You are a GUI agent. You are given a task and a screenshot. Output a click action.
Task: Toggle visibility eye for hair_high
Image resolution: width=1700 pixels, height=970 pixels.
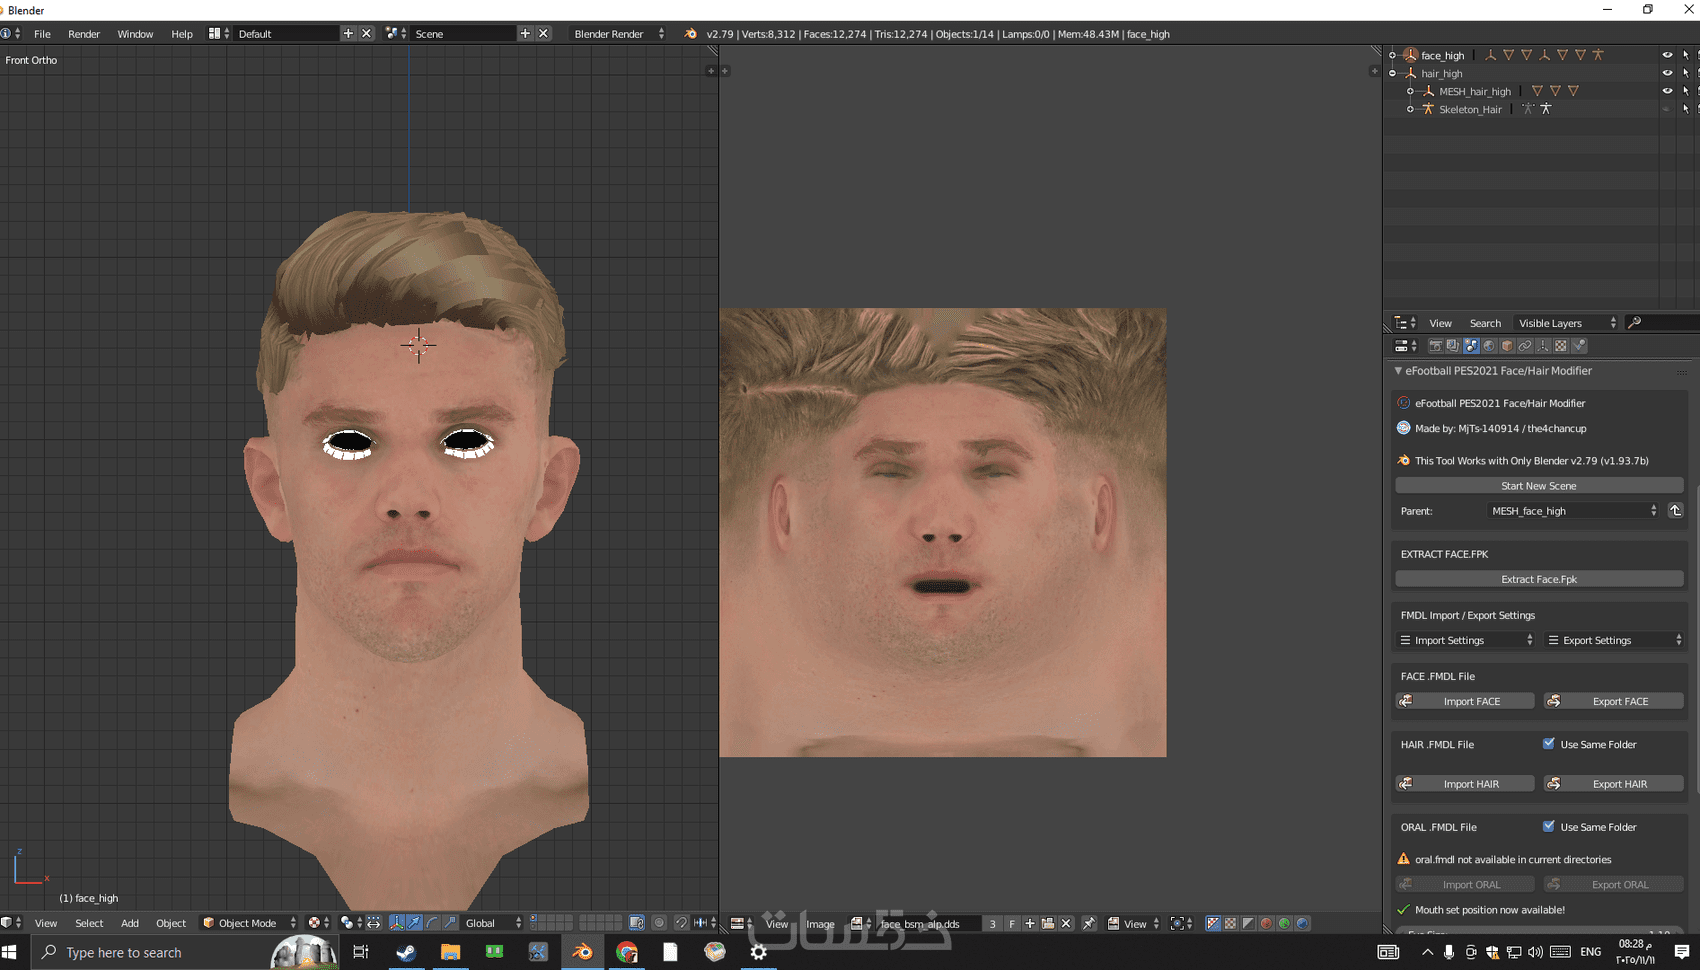pos(1667,73)
